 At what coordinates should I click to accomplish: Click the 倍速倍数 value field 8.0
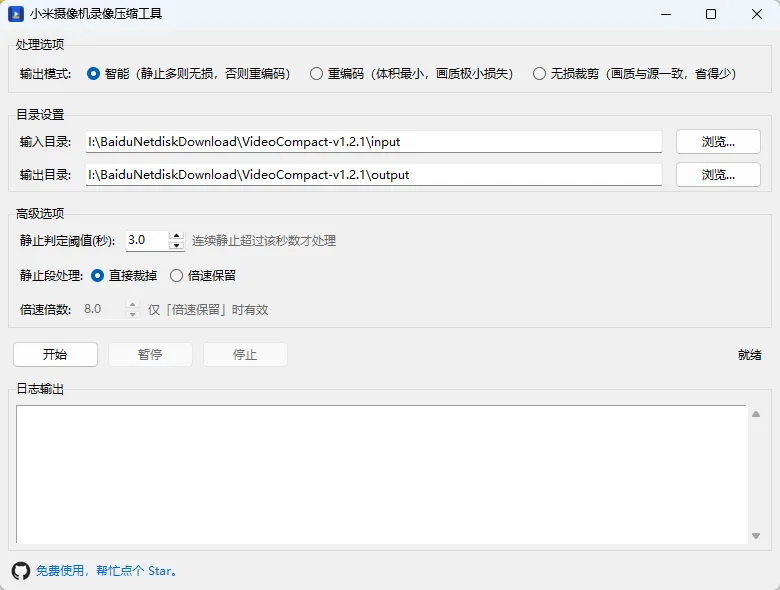point(102,309)
